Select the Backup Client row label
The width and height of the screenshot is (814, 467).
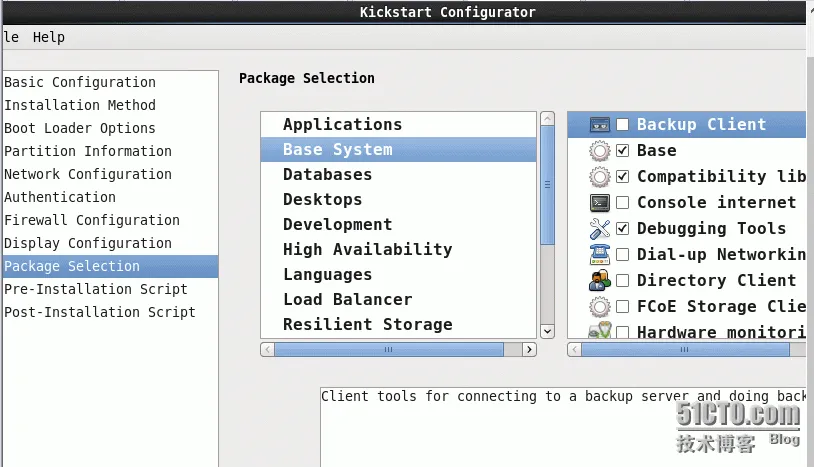coord(701,125)
